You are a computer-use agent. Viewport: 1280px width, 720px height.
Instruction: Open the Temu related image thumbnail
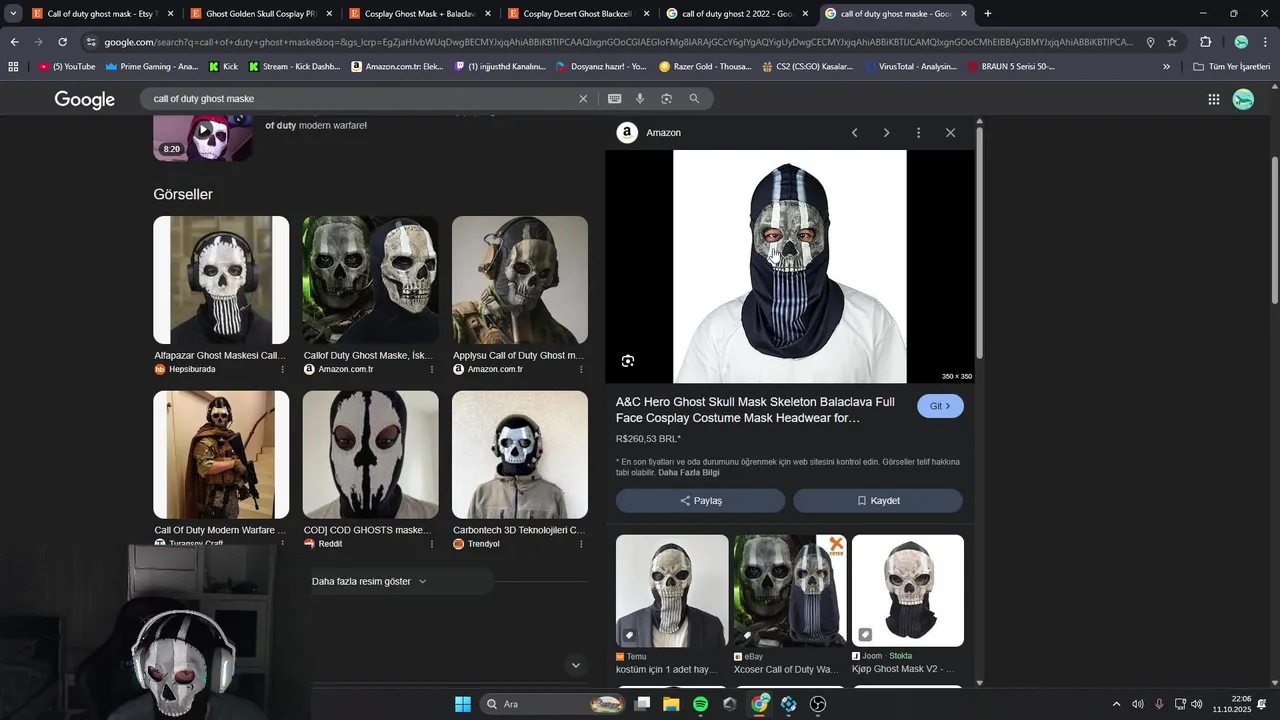(672, 591)
